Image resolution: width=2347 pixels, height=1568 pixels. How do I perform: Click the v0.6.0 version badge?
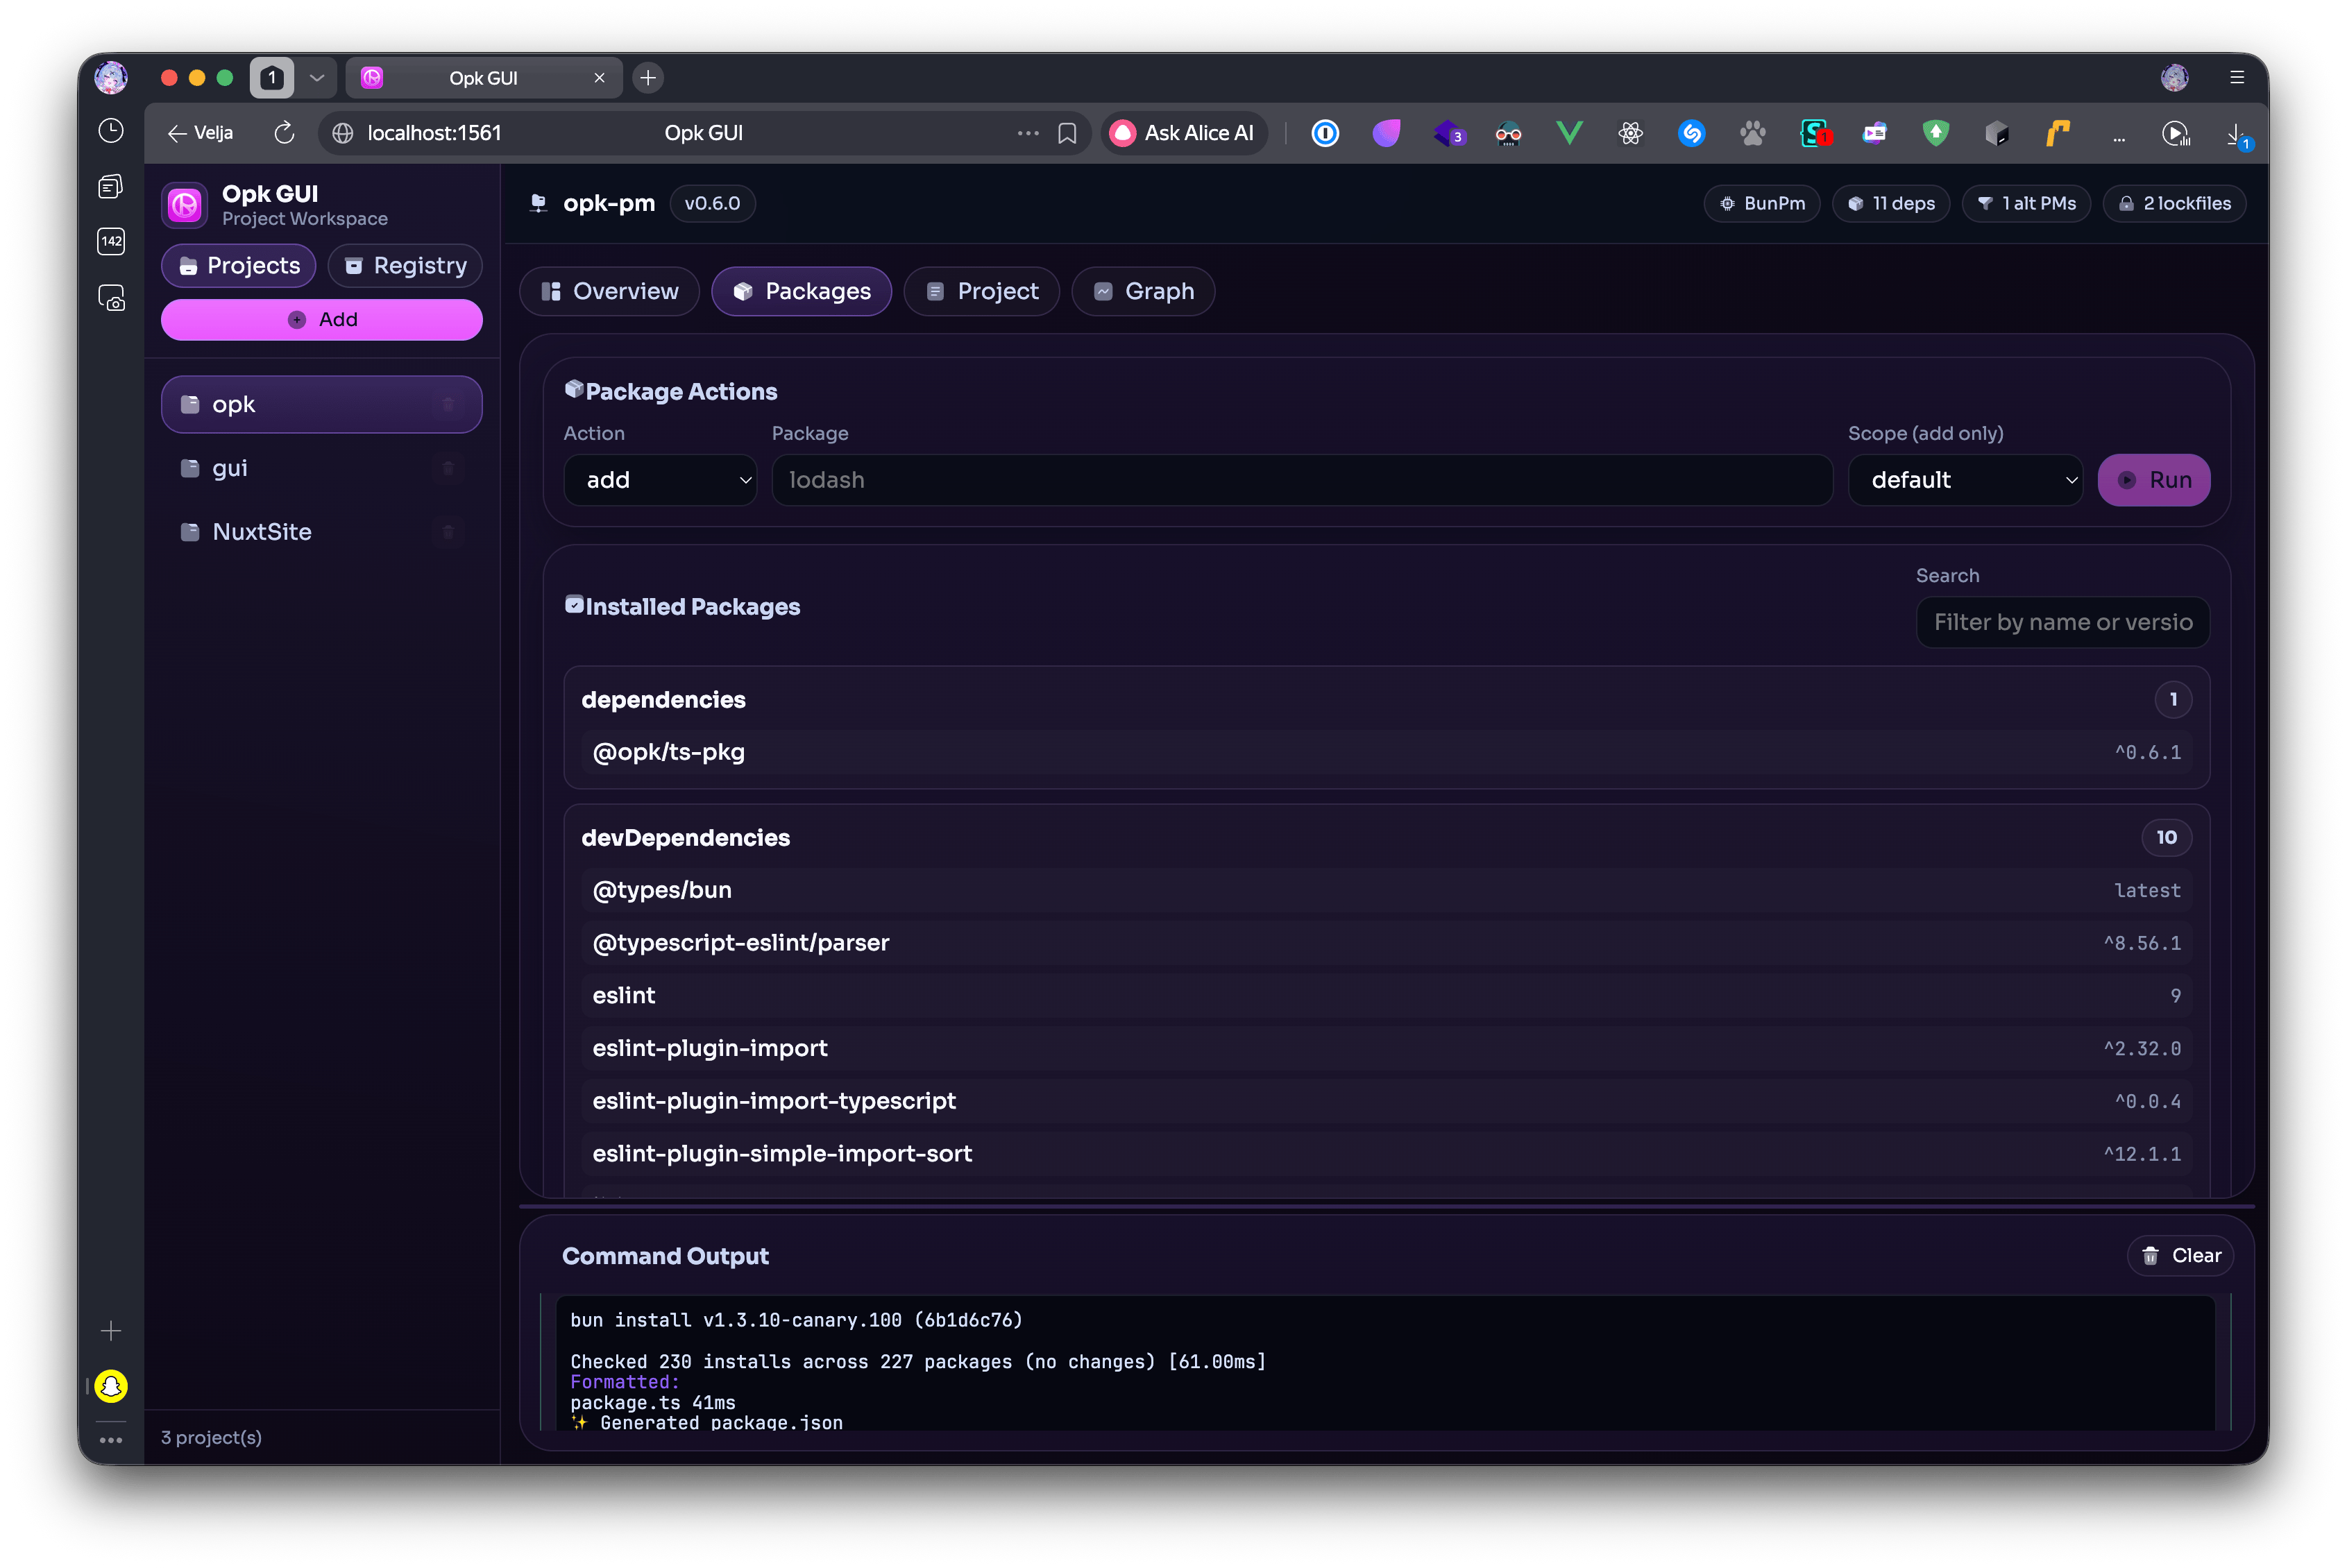[x=712, y=203]
